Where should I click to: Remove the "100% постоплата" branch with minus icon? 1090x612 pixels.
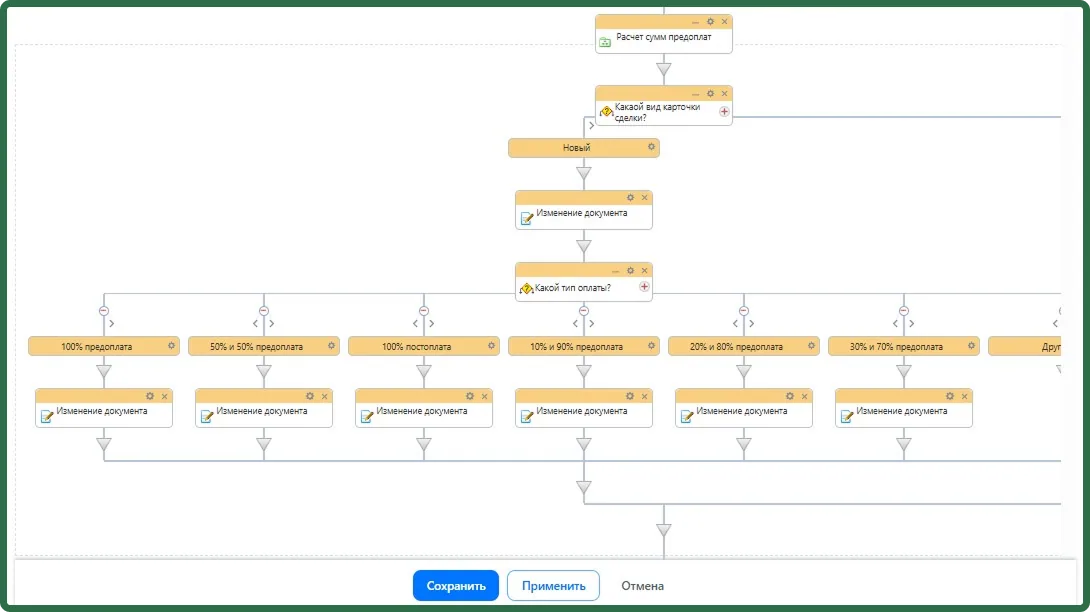[x=423, y=311]
